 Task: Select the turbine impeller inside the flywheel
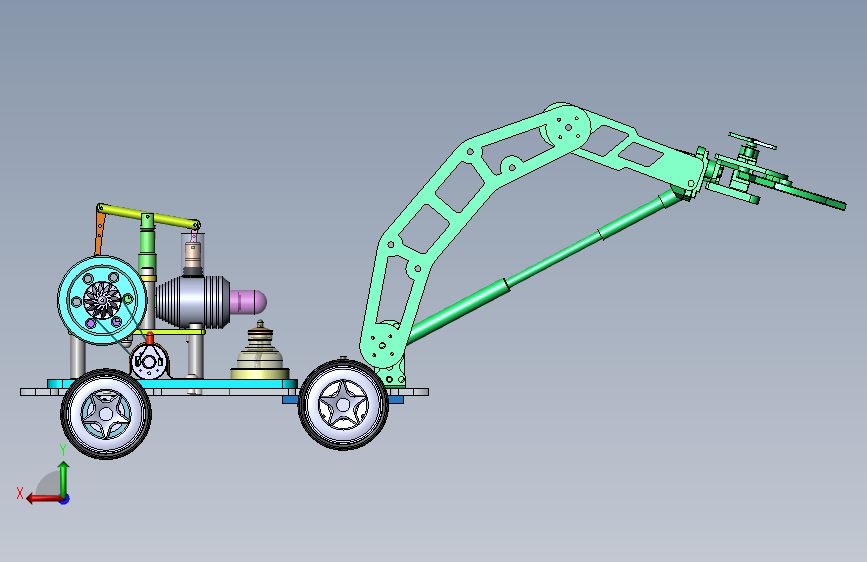click(x=102, y=300)
